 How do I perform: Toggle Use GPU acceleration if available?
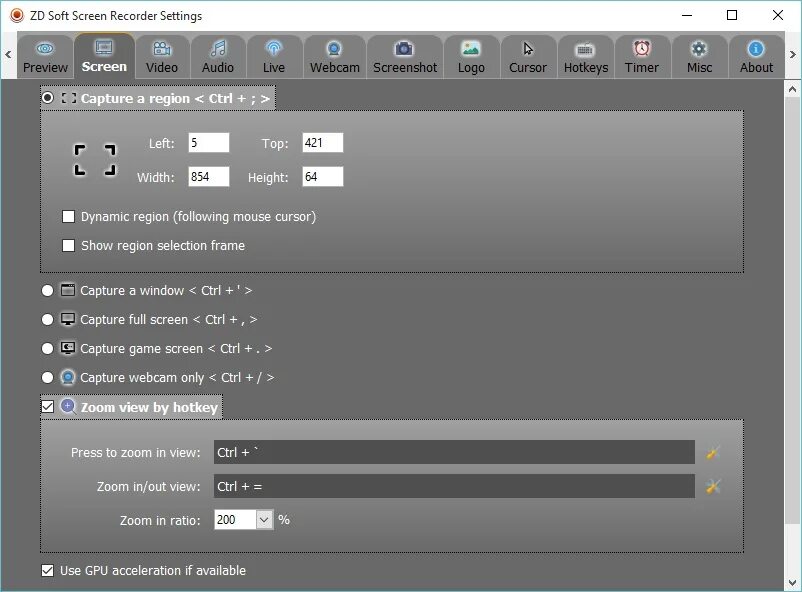(x=48, y=571)
